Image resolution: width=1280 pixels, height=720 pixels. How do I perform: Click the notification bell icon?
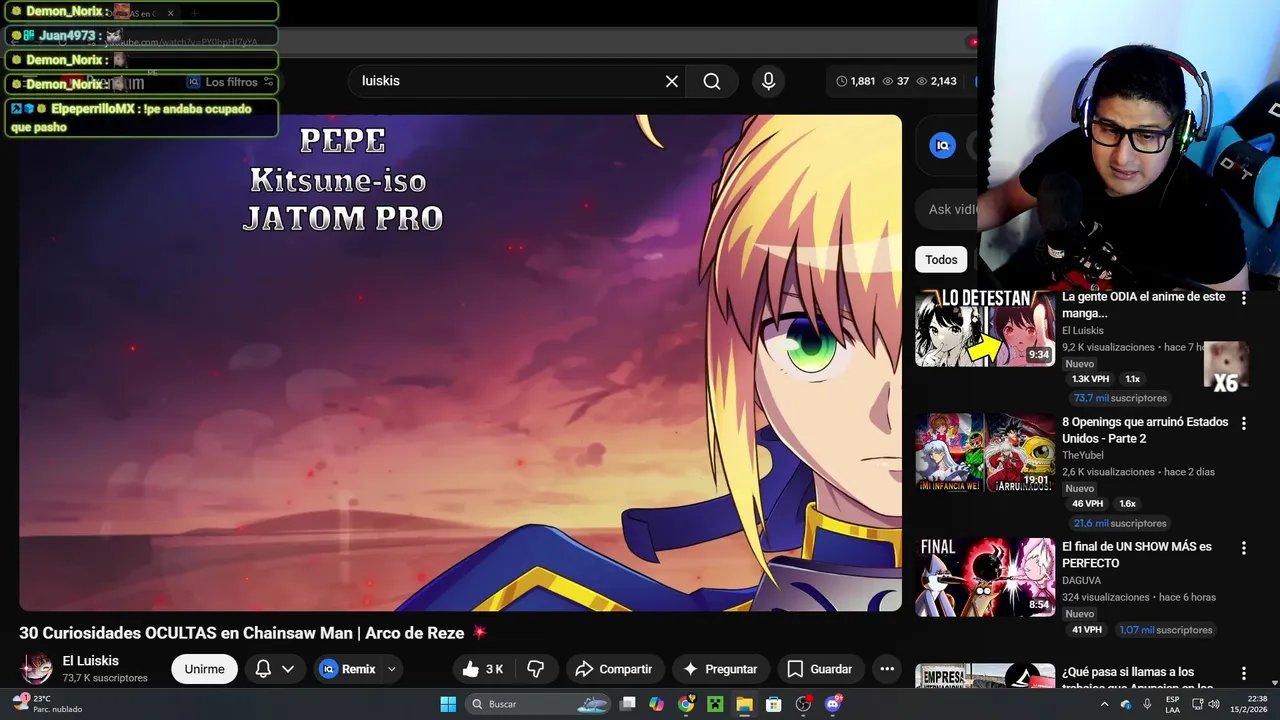pyautogui.click(x=263, y=669)
